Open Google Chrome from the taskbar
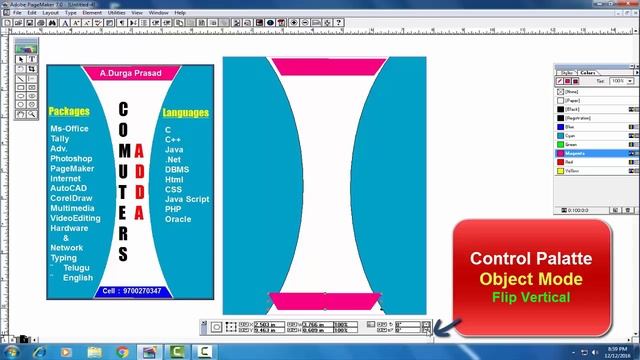 122,351
